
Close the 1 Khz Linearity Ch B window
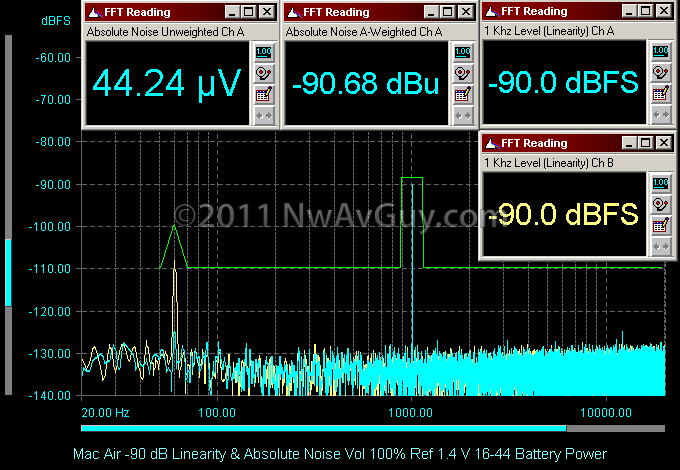pyautogui.click(x=664, y=143)
